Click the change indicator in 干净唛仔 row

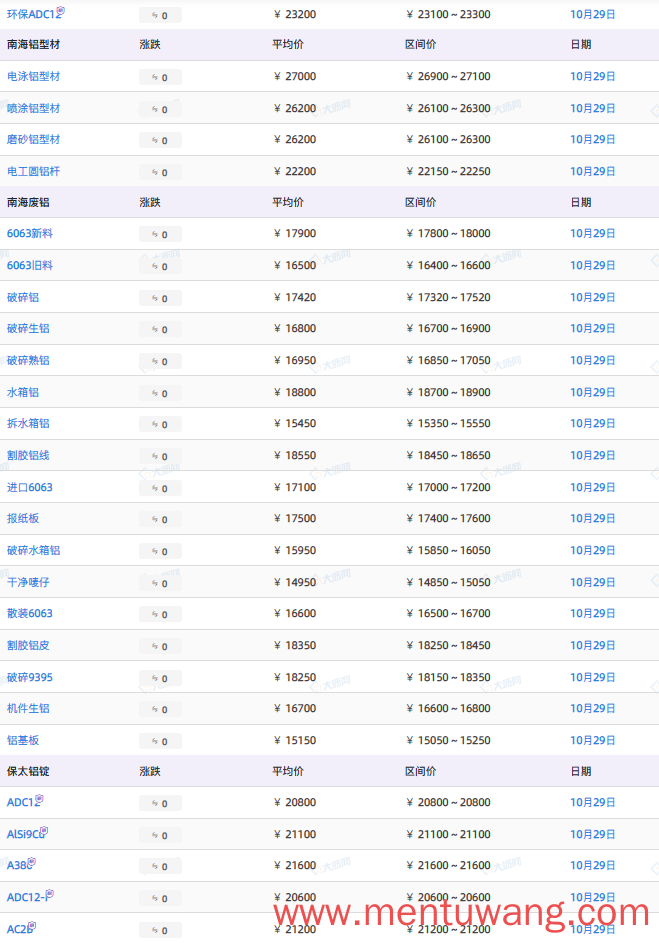pos(160,583)
